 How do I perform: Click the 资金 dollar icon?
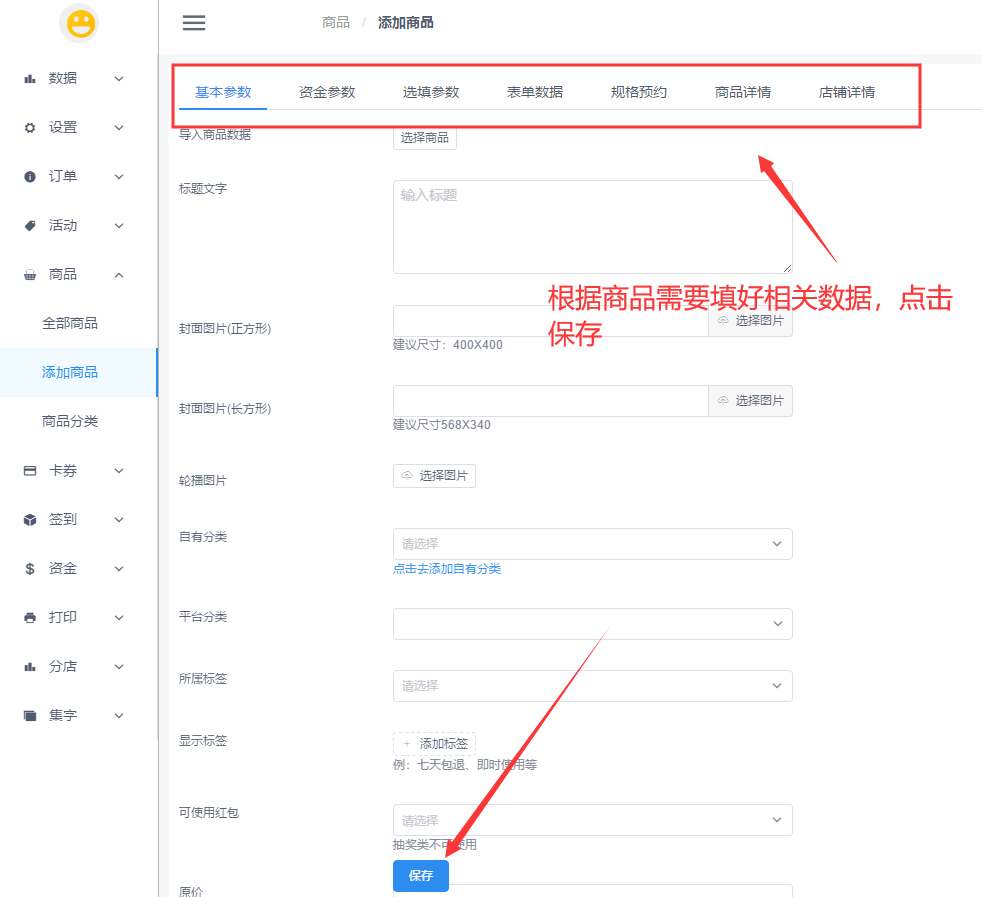[29, 569]
